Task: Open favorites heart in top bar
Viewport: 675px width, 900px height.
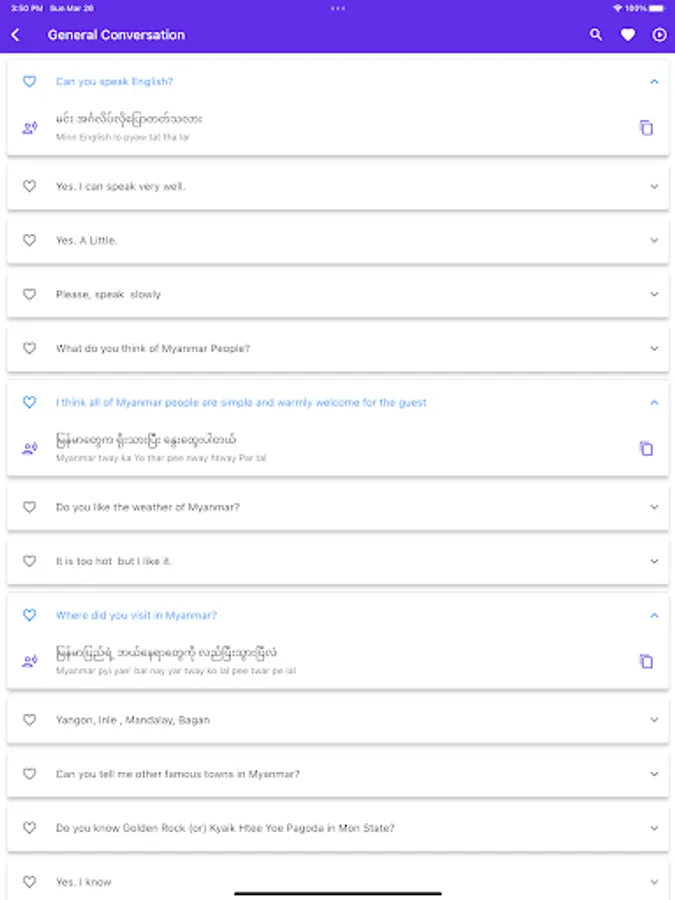Action: 628,35
